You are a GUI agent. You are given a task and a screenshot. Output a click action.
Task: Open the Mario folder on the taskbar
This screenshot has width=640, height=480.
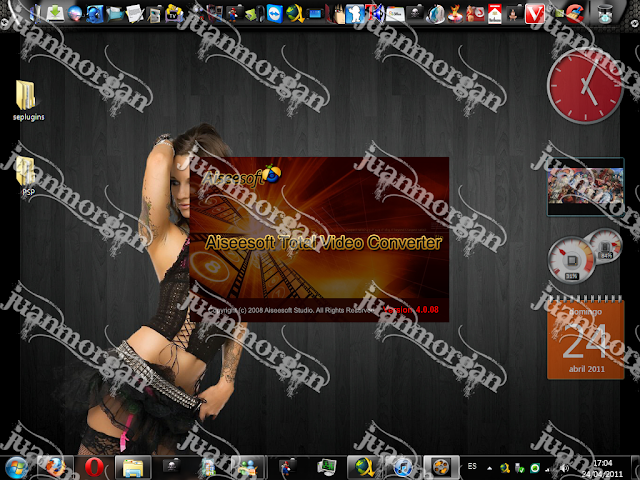[x=287, y=468]
